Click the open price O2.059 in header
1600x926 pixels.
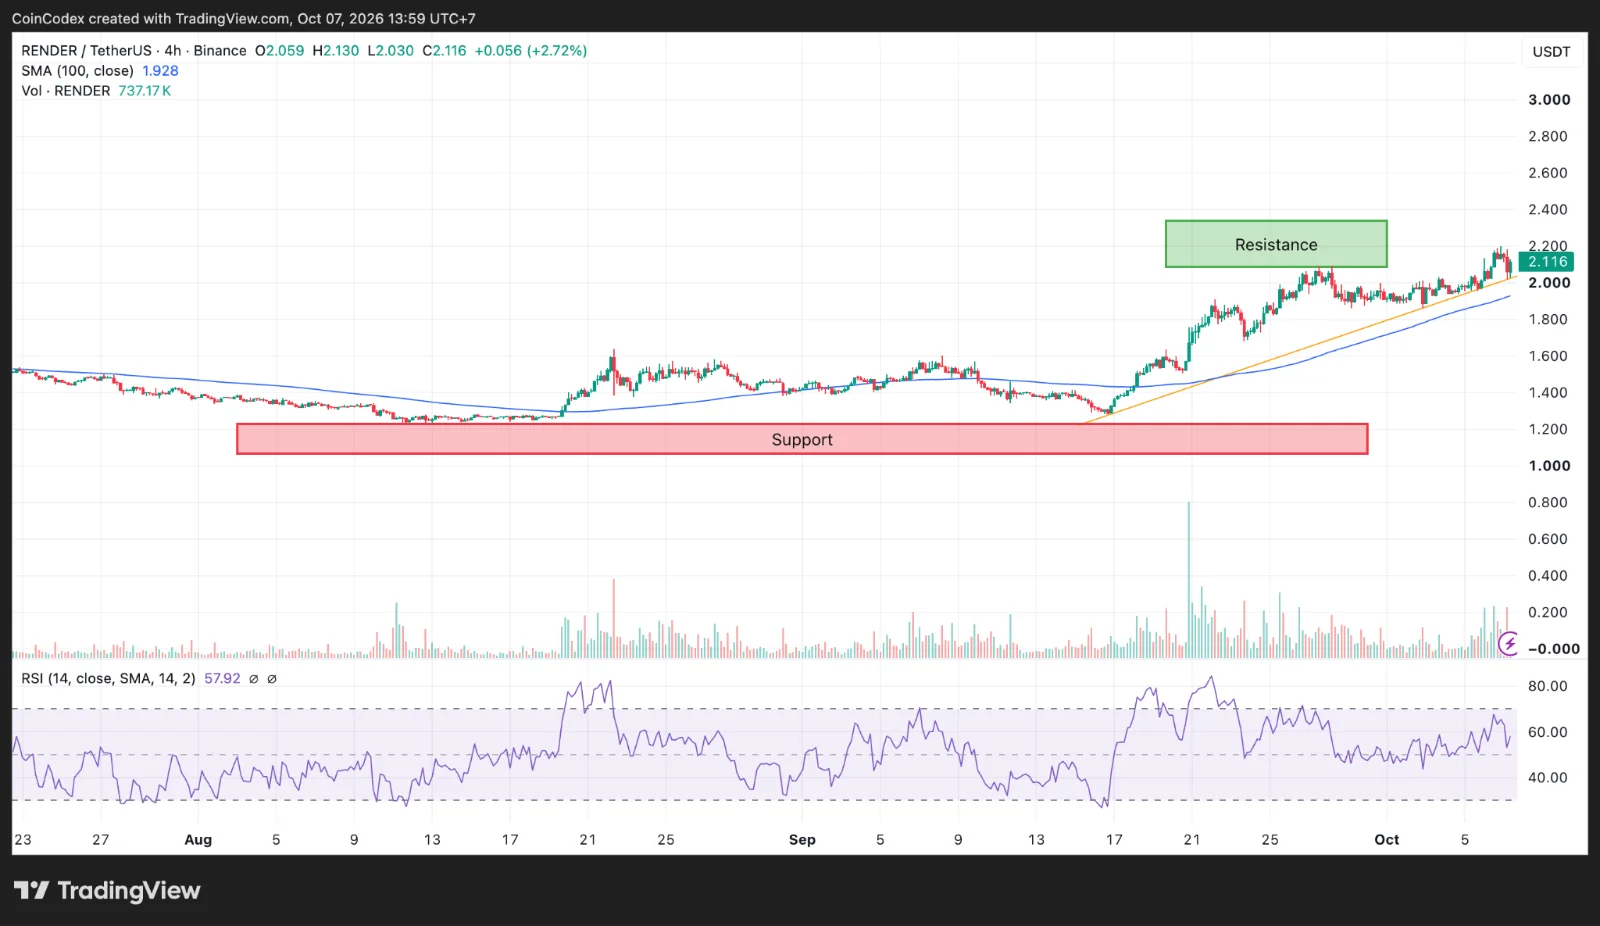click(x=279, y=50)
